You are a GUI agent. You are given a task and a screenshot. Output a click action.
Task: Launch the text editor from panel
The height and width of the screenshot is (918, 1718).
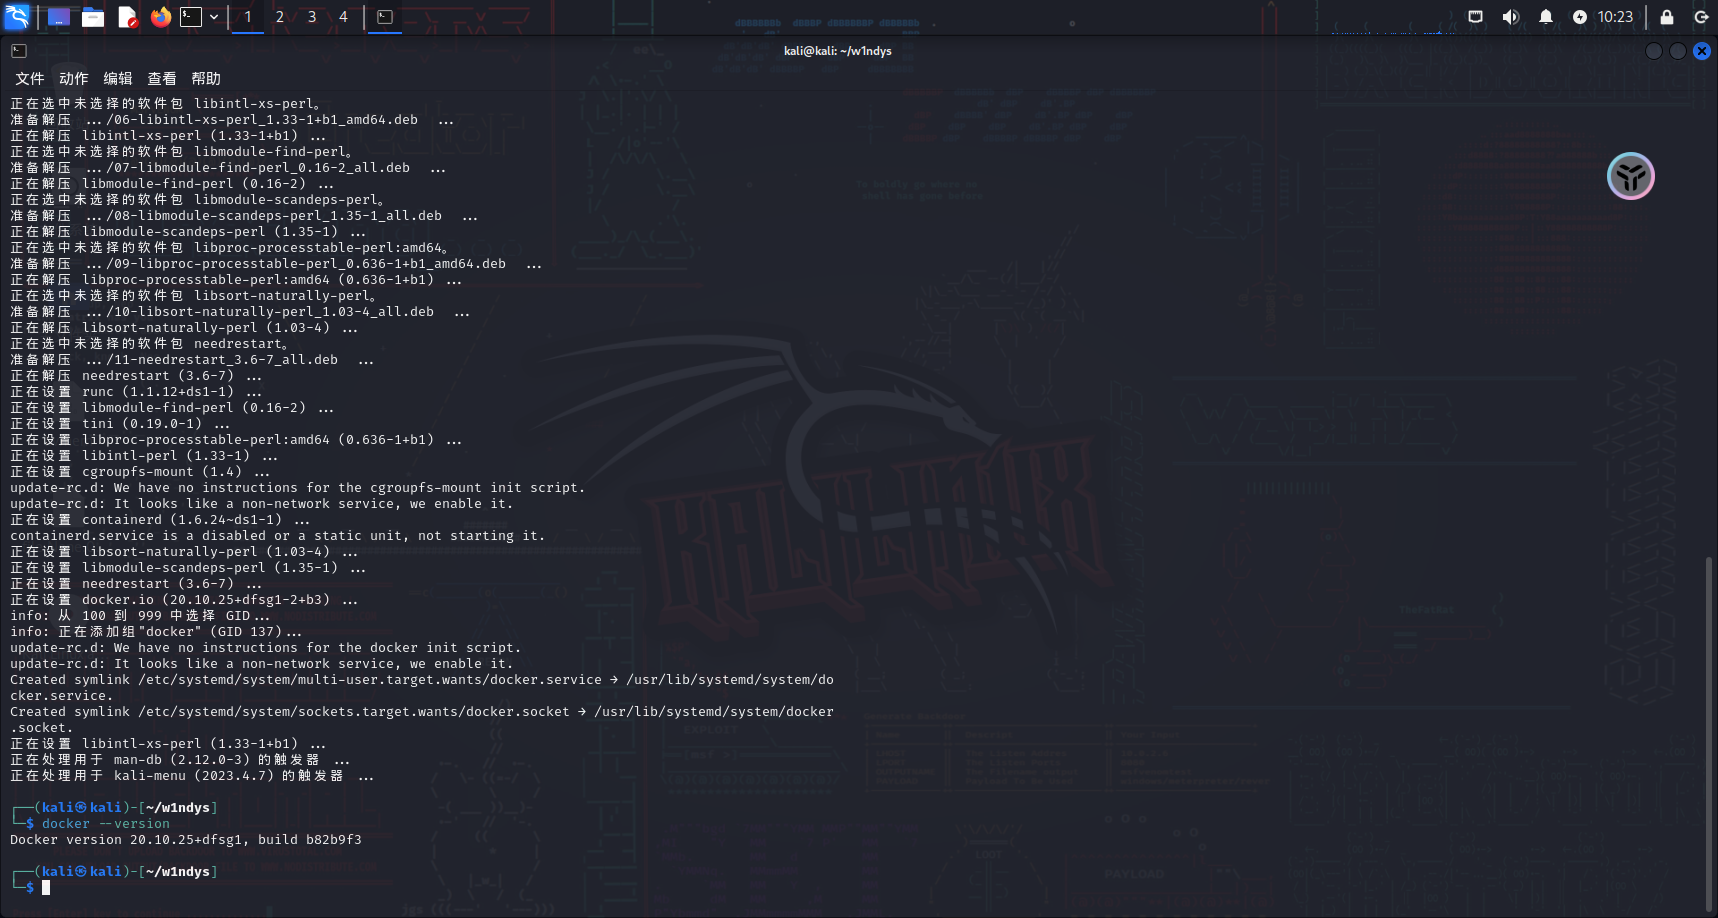coord(127,17)
